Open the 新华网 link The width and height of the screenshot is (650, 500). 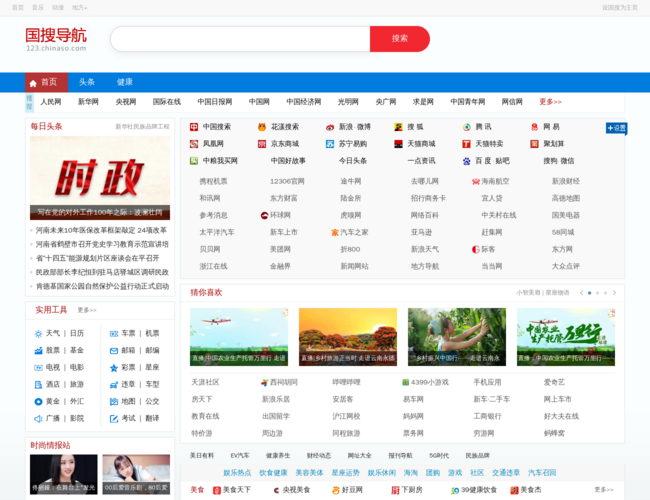pyautogui.click(x=88, y=102)
